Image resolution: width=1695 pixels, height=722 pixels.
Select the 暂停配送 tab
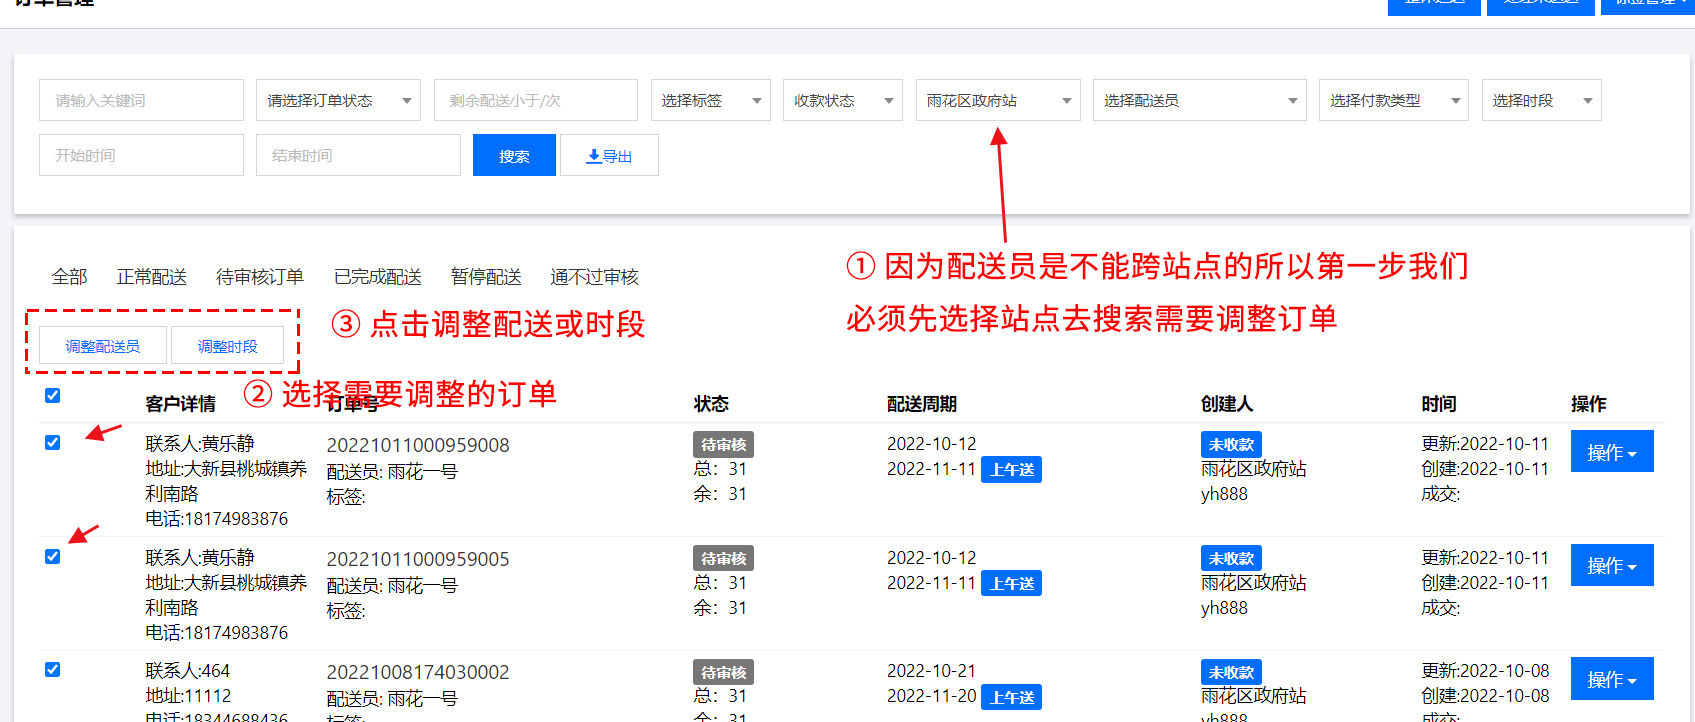486,277
